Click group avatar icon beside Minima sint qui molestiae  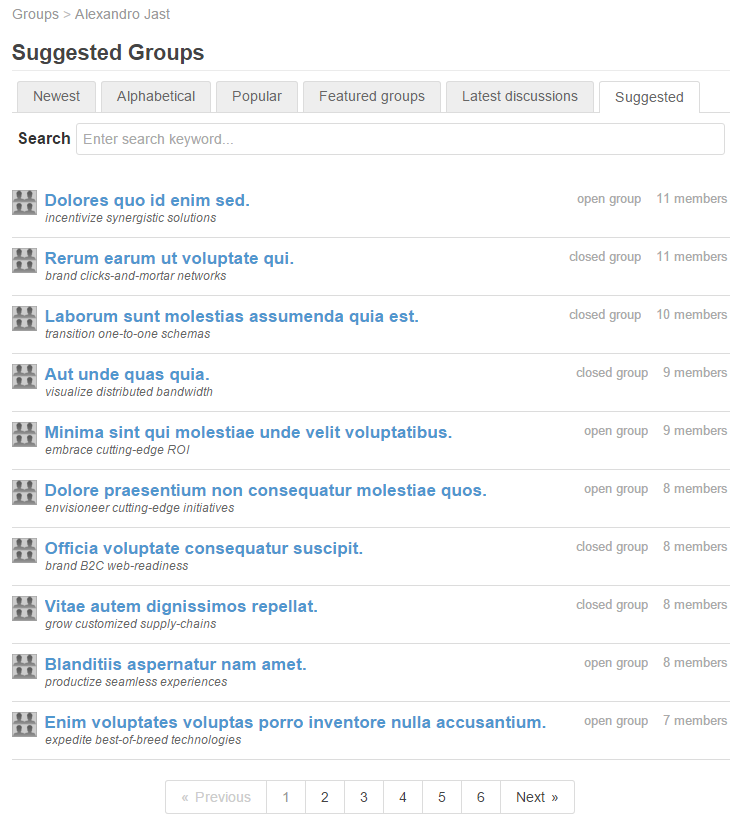(x=25, y=435)
